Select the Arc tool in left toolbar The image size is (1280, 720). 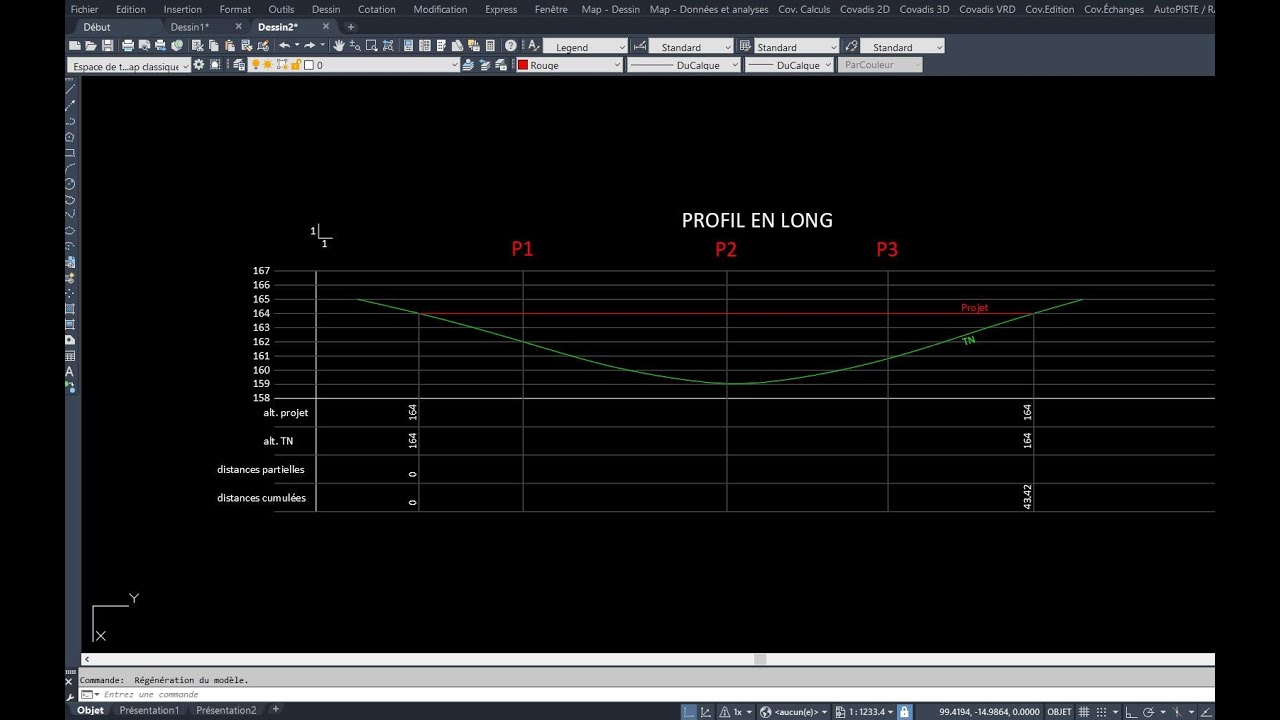click(70, 168)
